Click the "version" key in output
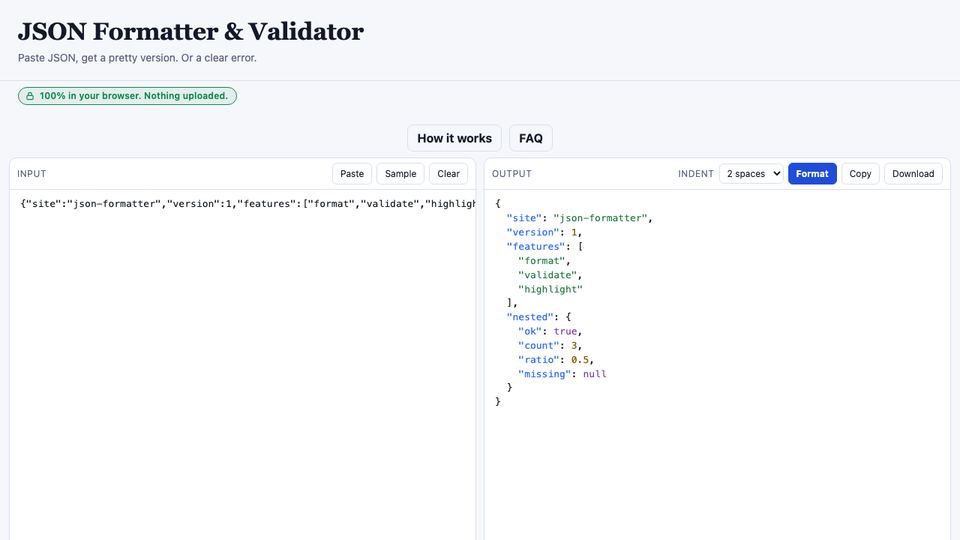960x540 pixels. [533, 232]
